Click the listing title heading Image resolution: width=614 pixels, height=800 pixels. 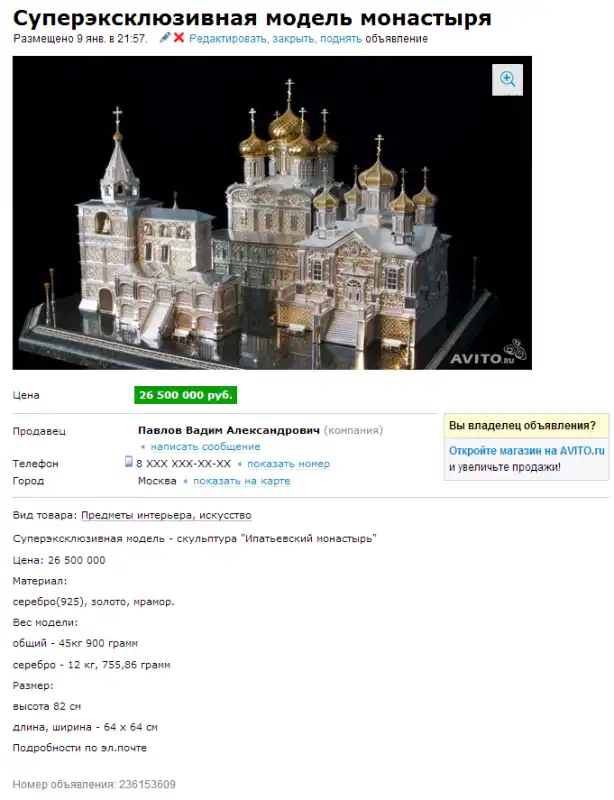252,18
